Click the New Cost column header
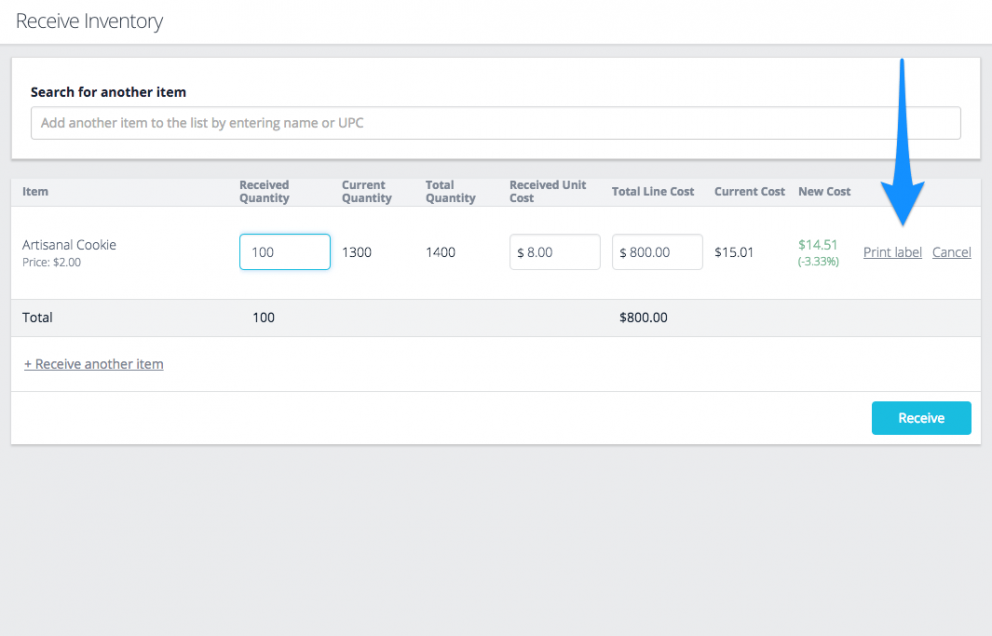The height and width of the screenshot is (636, 992). pos(824,191)
